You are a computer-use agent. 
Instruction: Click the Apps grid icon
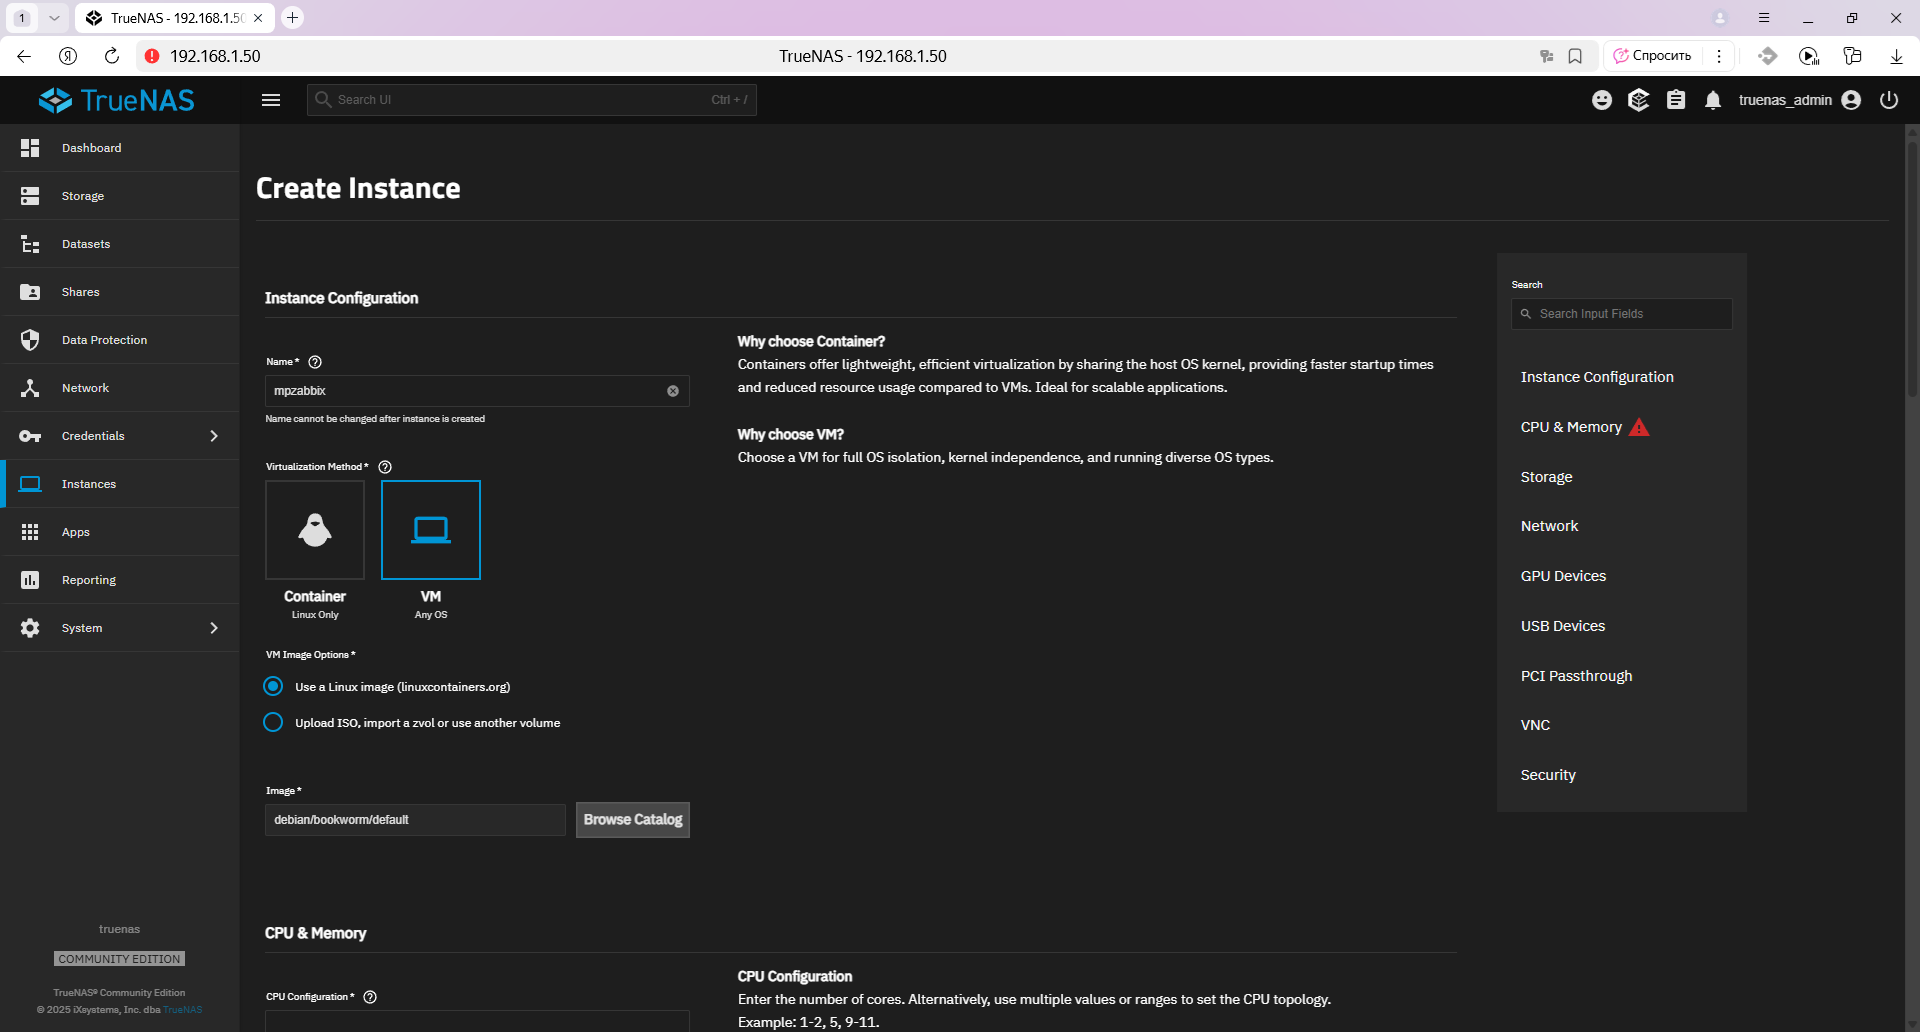click(30, 532)
